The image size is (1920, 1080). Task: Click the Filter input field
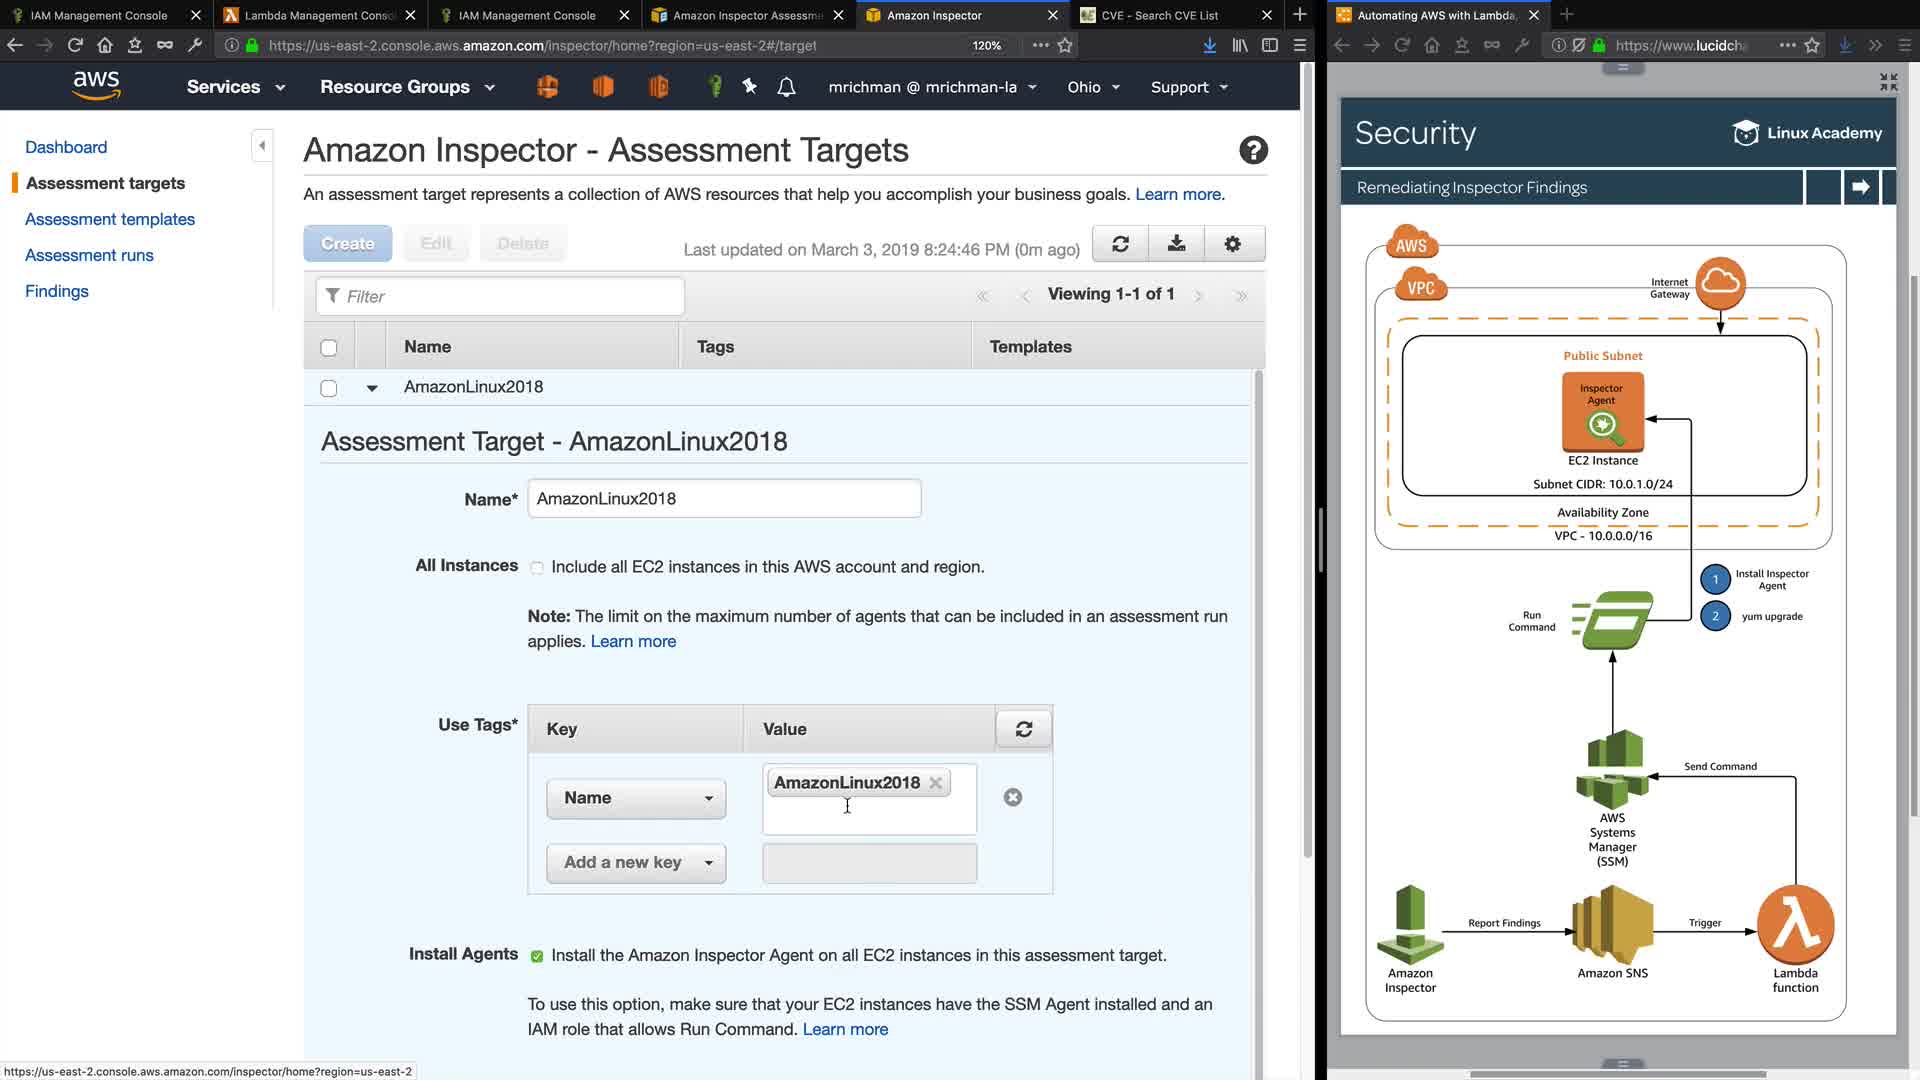pos(500,297)
